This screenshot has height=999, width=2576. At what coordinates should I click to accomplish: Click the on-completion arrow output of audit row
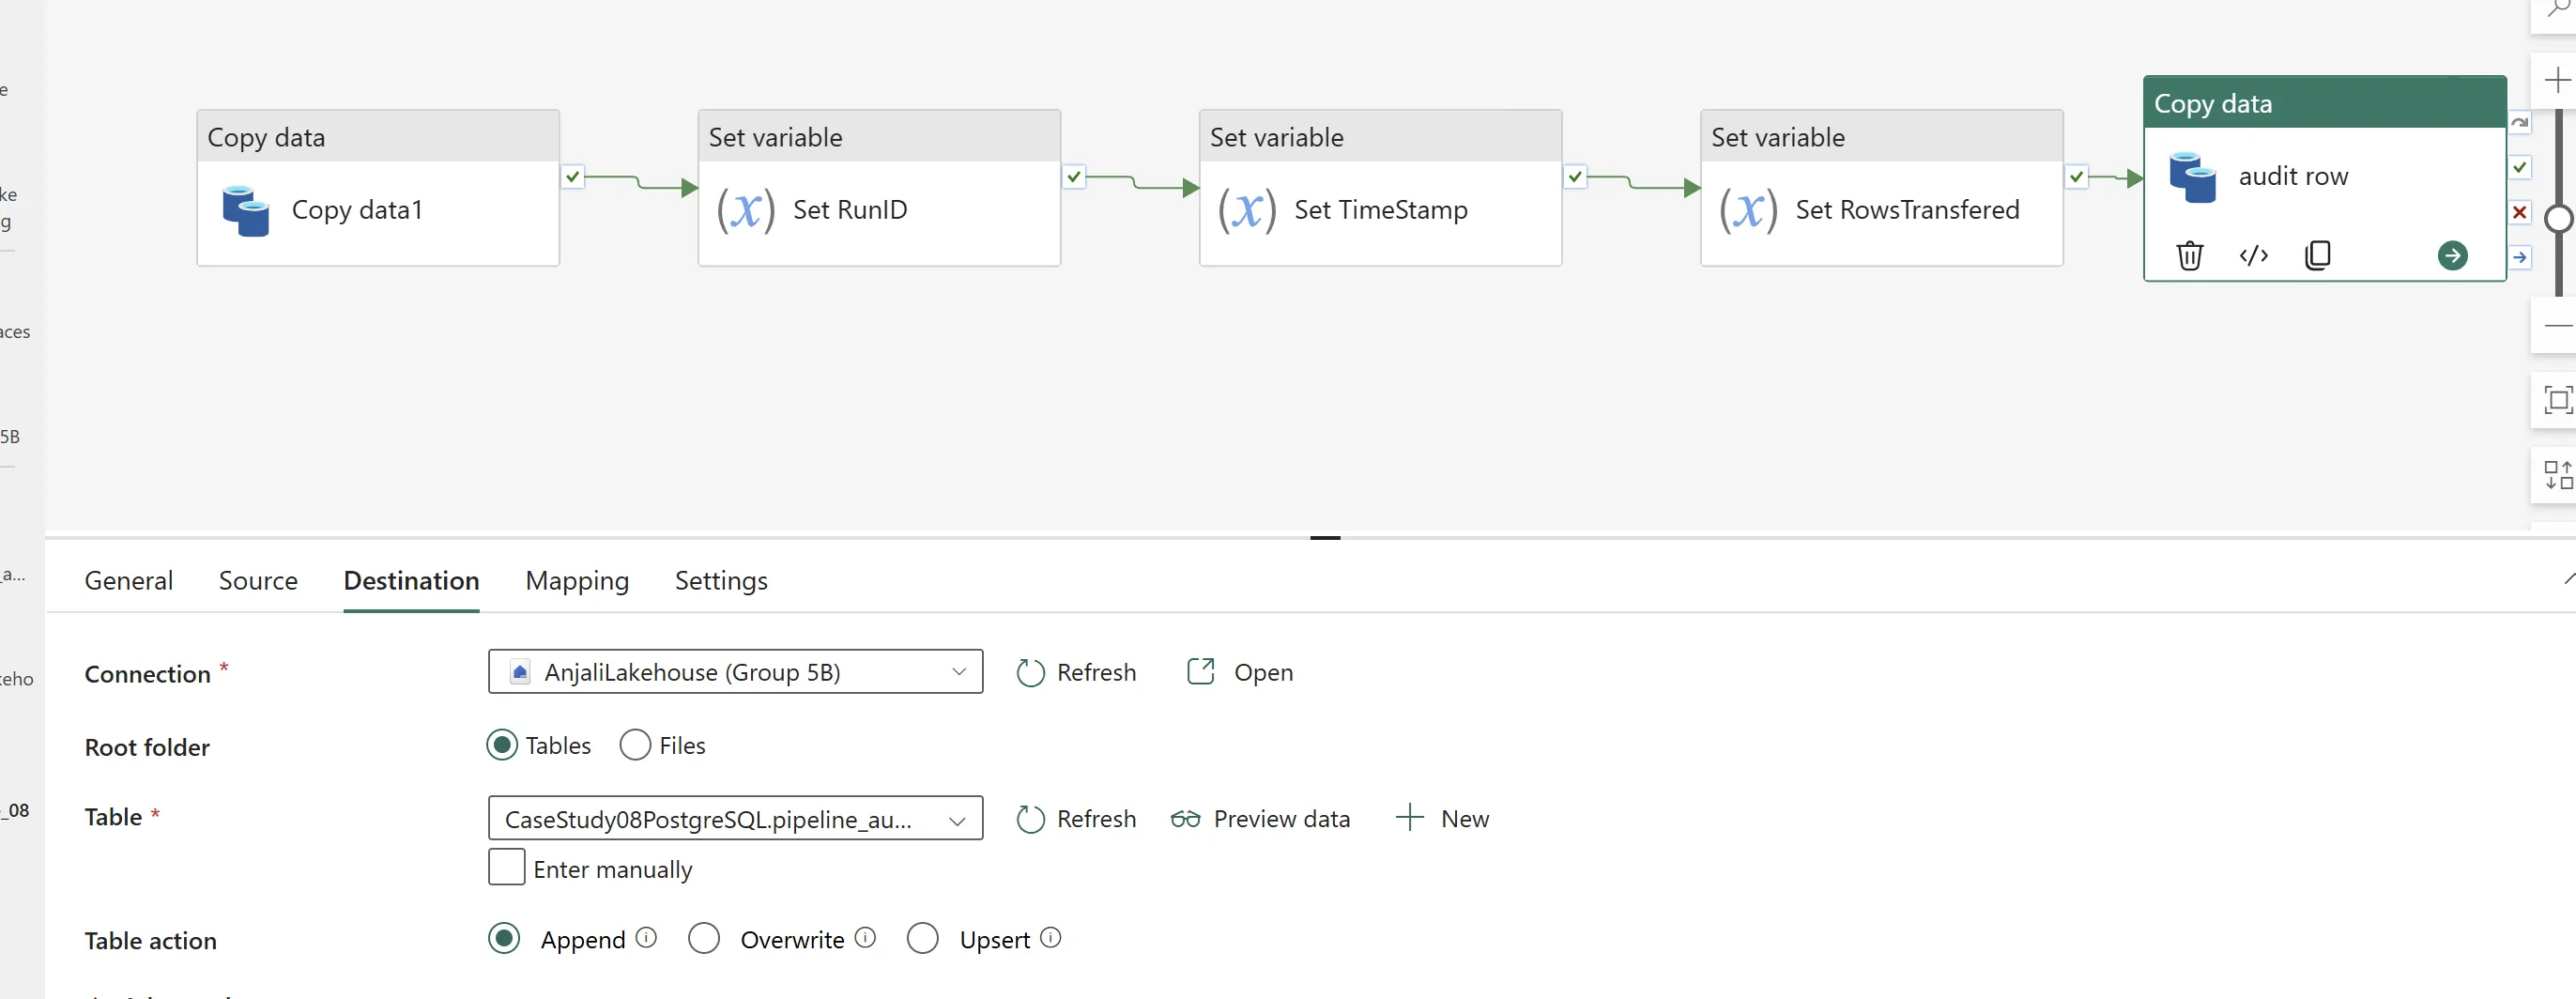tap(2520, 257)
